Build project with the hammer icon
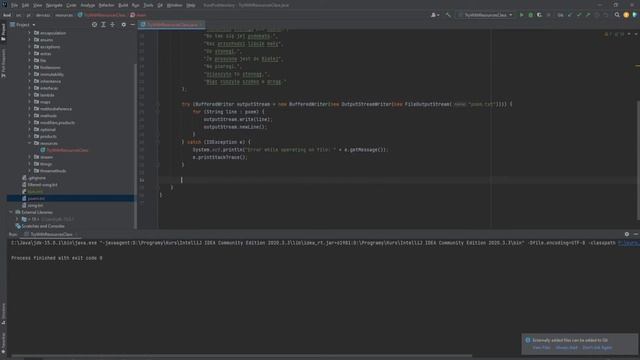 (x=448, y=15)
